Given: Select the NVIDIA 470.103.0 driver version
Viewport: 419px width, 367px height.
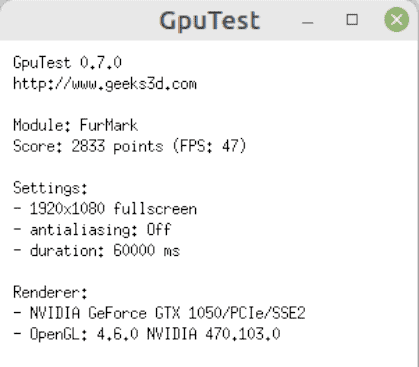Looking at the screenshot, I should pos(214,334).
